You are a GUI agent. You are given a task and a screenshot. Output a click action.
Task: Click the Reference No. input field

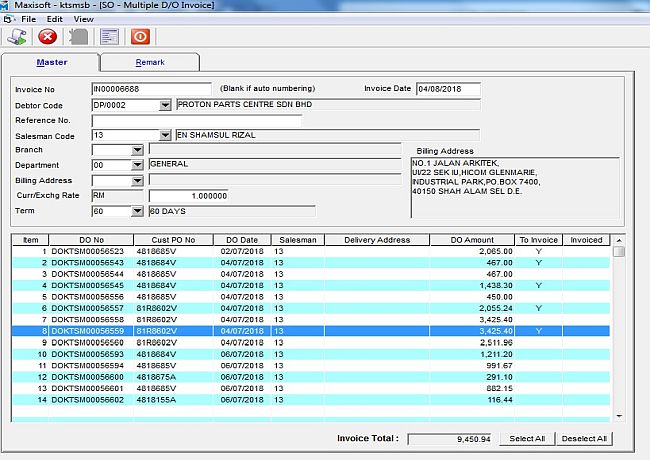click(x=196, y=120)
